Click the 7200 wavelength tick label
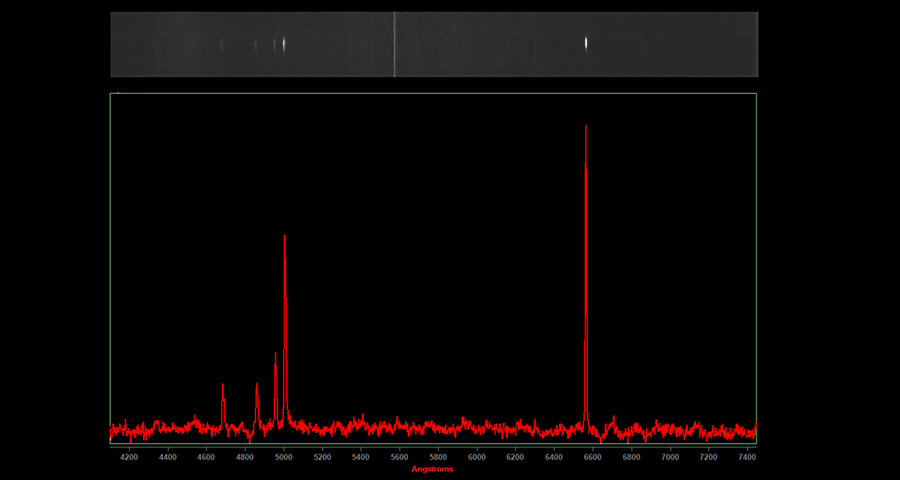900x480 pixels. pos(708,457)
